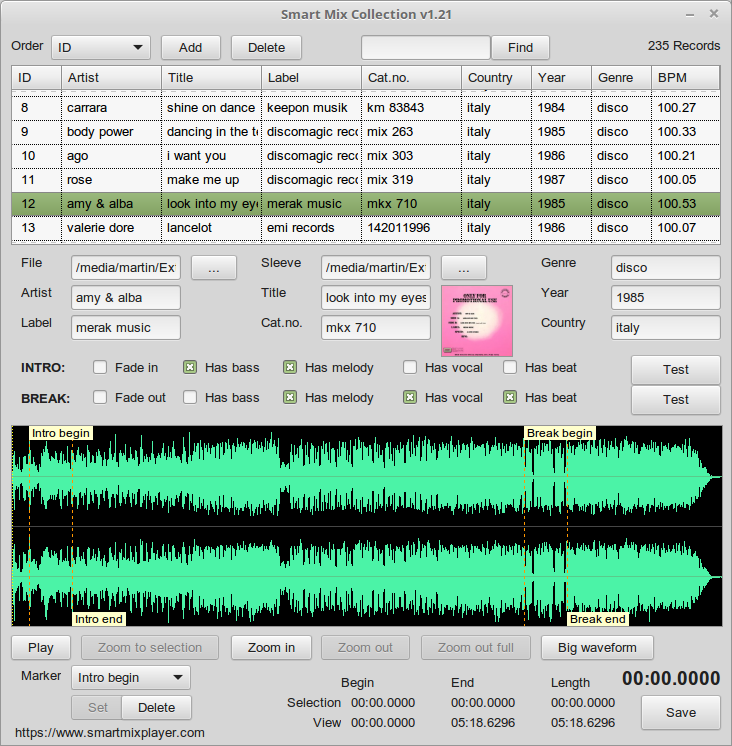Expand the Marker type dropdown

[130, 678]
